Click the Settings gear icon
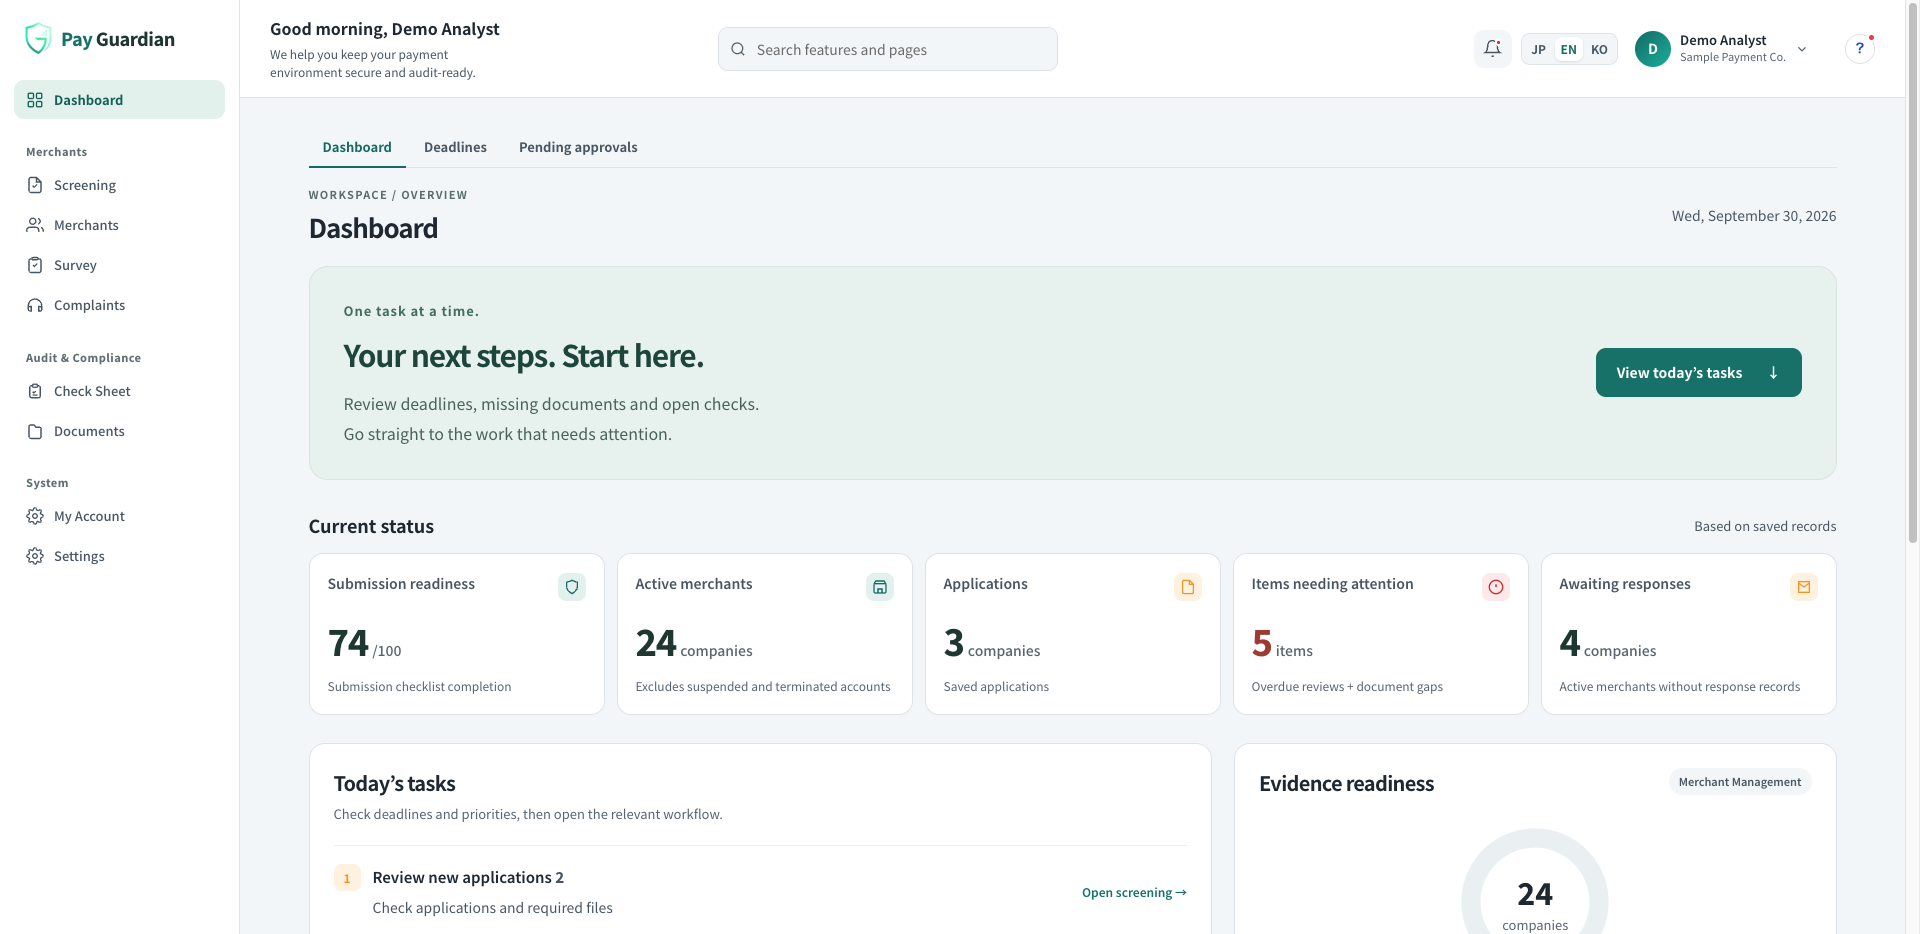Image resolution: width=1920 pixels, height=934 pixels. [35, 556]
